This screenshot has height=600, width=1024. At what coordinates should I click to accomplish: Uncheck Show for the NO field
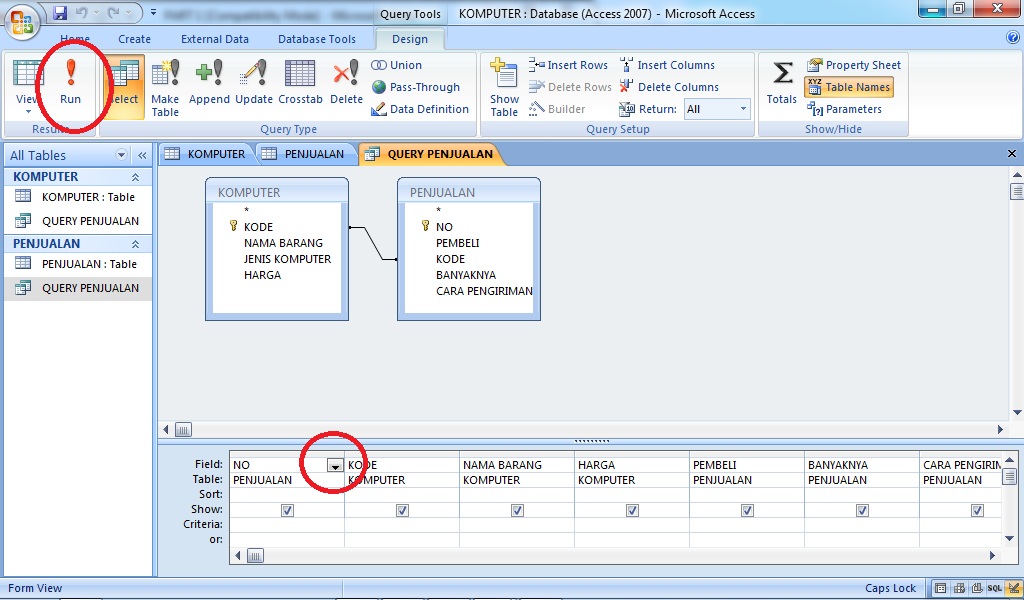point(287,510)
